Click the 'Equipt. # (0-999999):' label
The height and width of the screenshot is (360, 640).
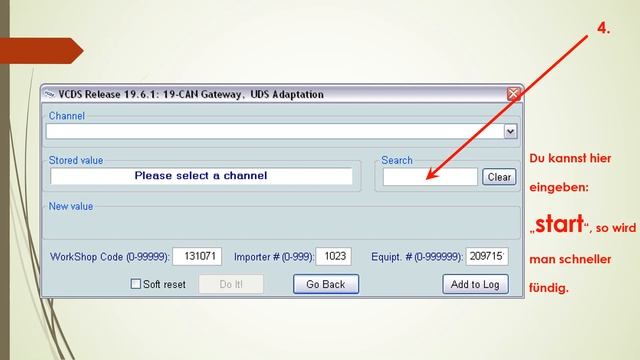[417, 257]
